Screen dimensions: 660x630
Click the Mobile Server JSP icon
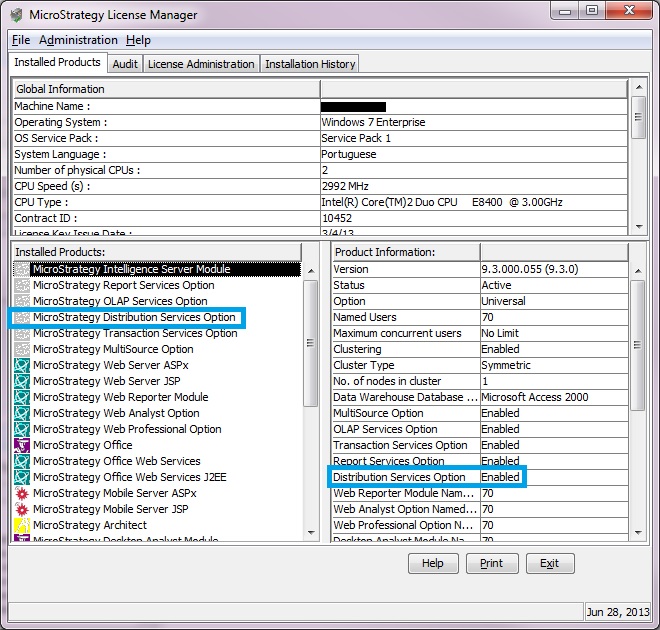22,509
